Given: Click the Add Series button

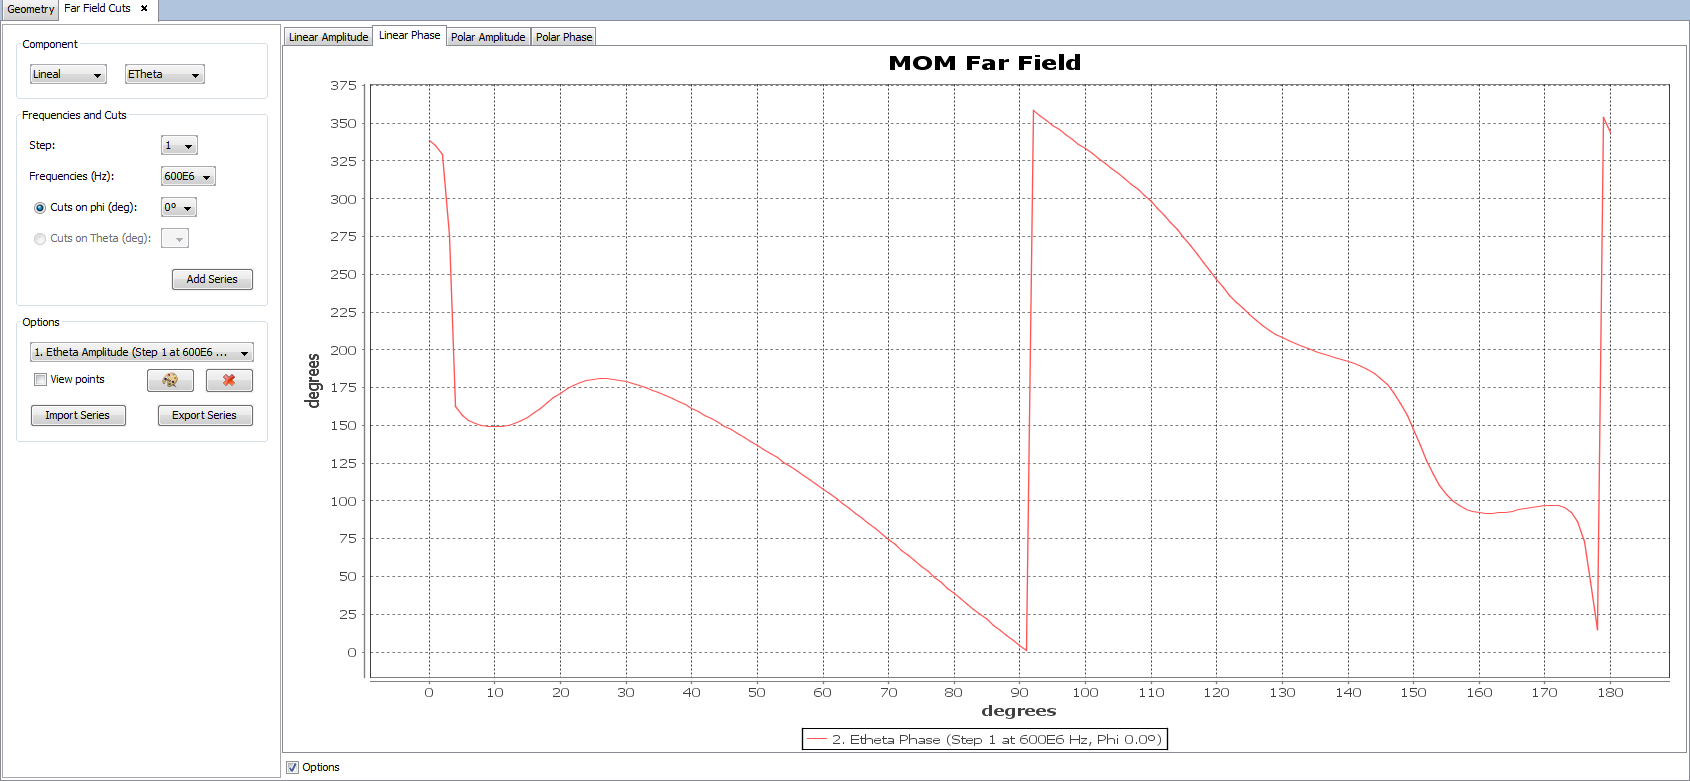Looking at the screenshot, I should (x=212, y=280).
